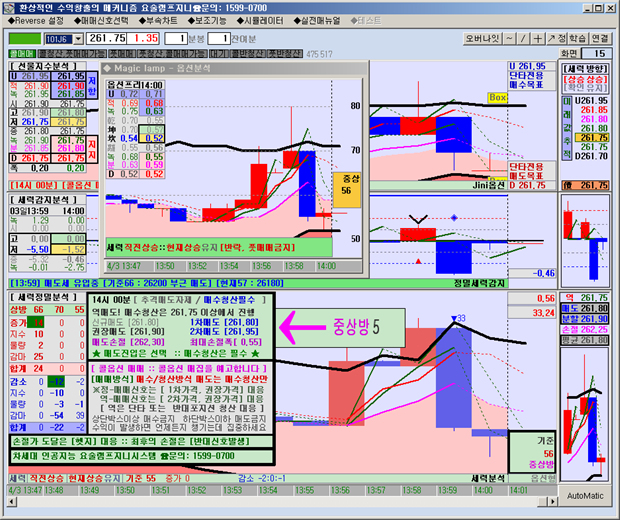Toggle the 콜청산,풋매매가능 indicator

pos(72,53)
